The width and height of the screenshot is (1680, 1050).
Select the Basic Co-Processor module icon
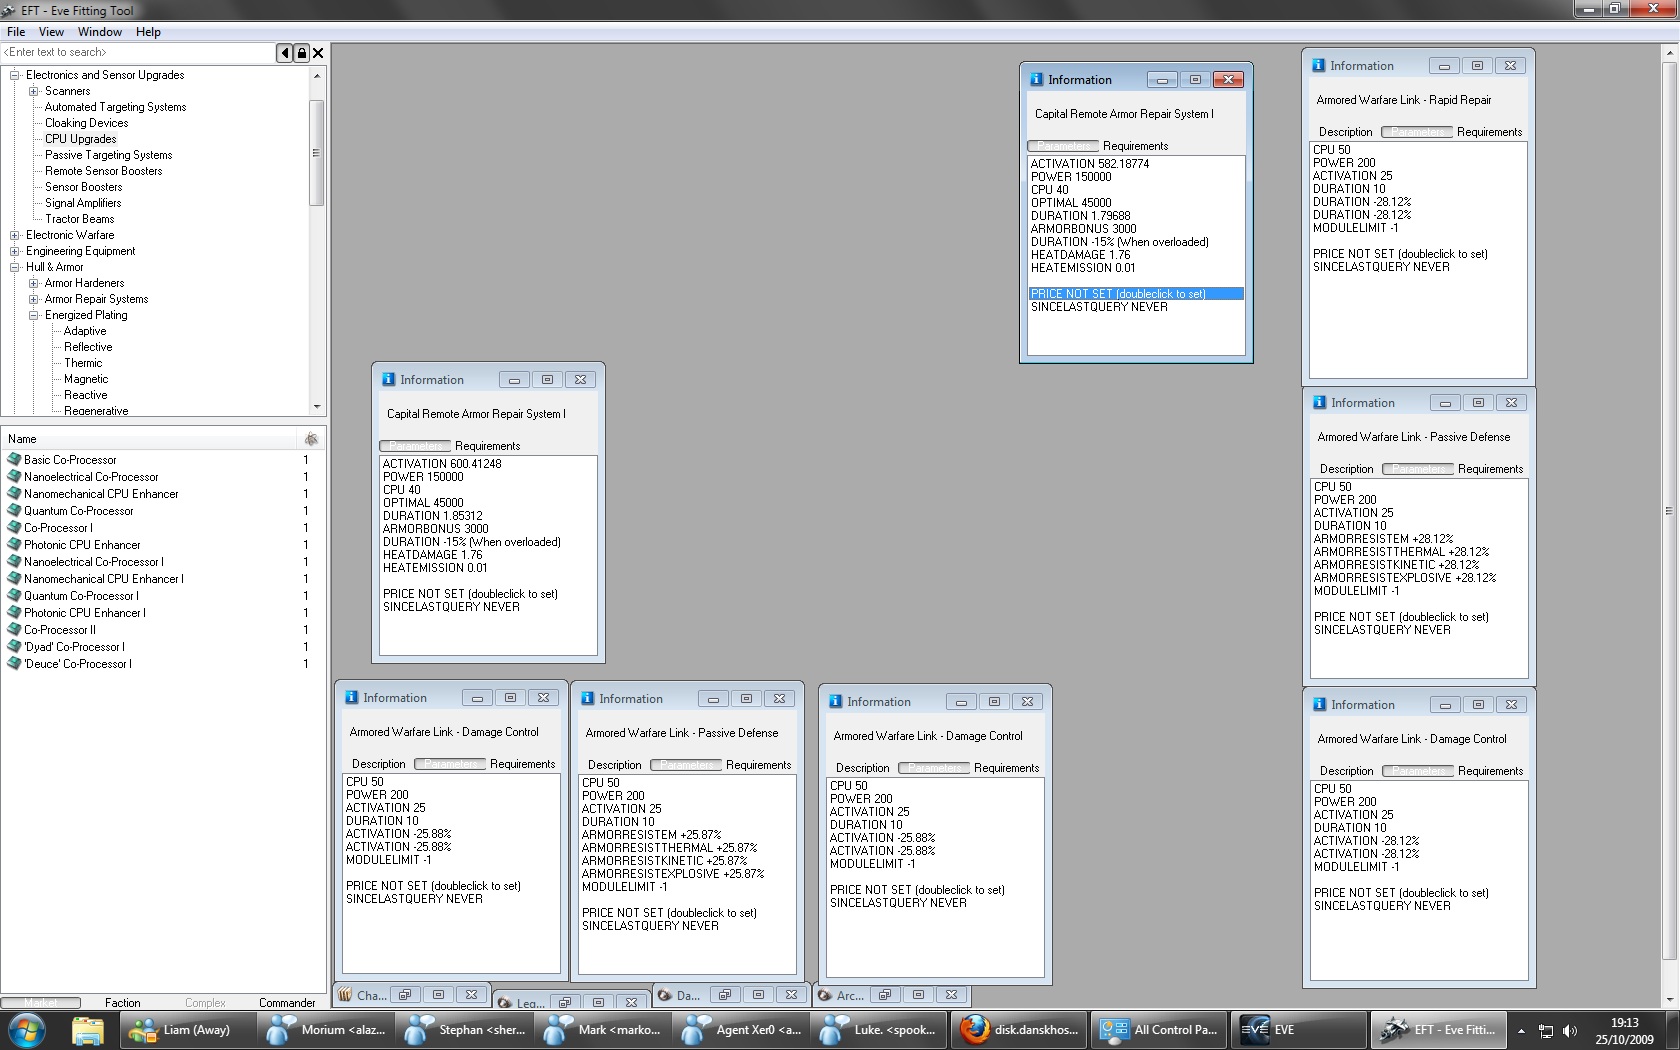click(14, 460)
